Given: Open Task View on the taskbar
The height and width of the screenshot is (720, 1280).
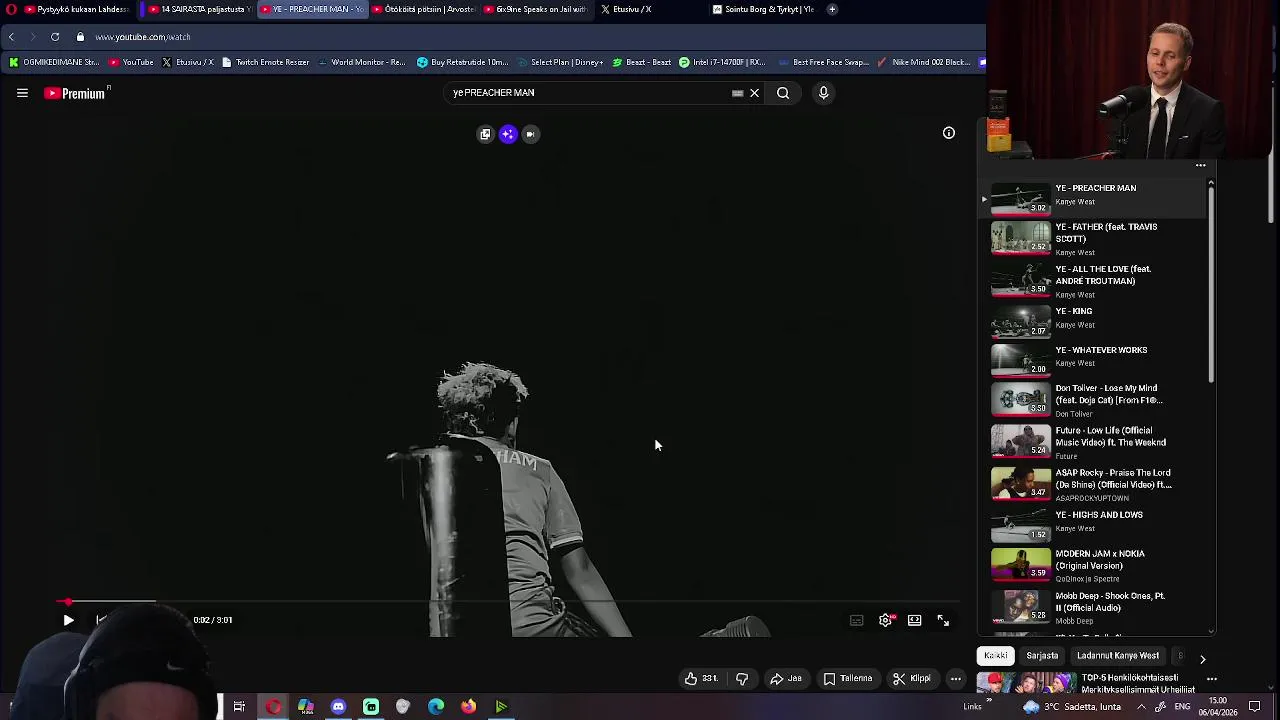Looking at the screenshot, I should point(239,707).
